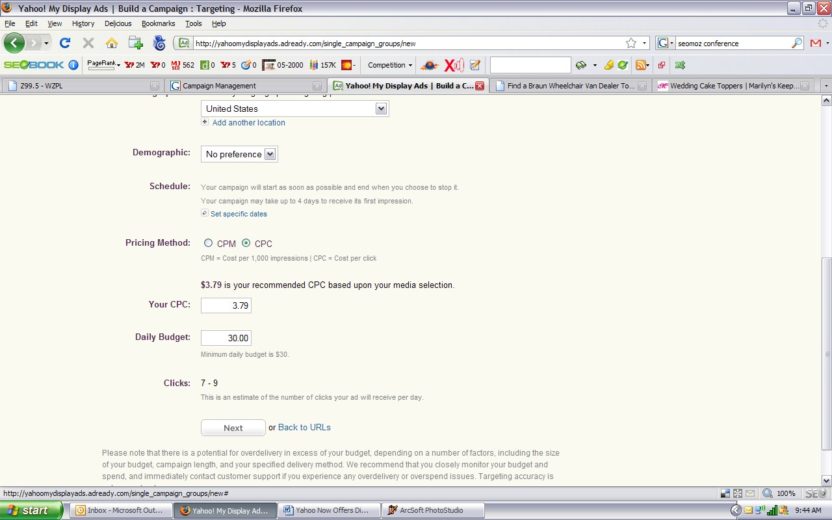Open the Demographic No preference dropdown

(x=239, y=154)
